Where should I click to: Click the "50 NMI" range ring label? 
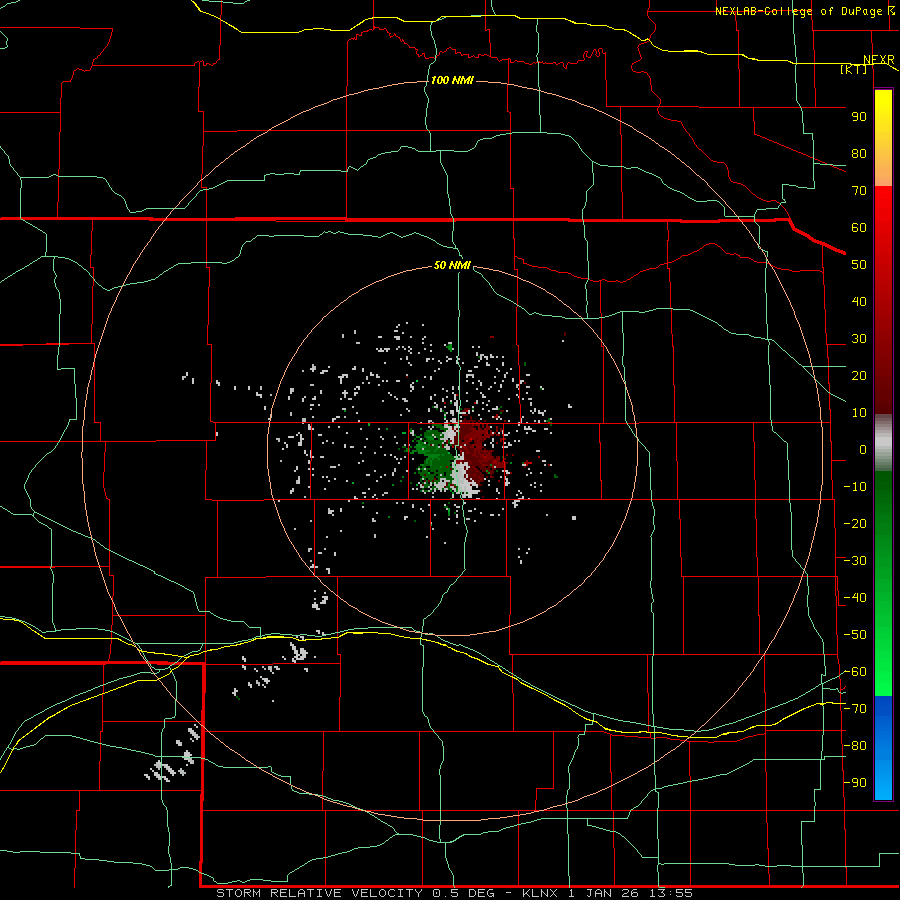[452, 265]
